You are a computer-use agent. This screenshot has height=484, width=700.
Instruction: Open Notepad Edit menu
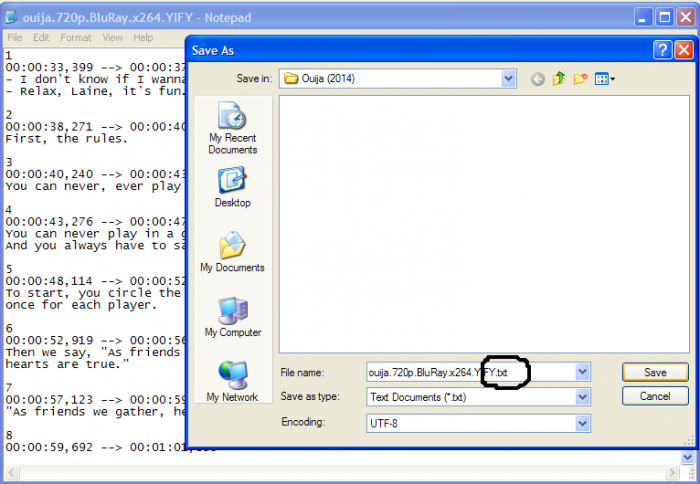pos(41,38)
